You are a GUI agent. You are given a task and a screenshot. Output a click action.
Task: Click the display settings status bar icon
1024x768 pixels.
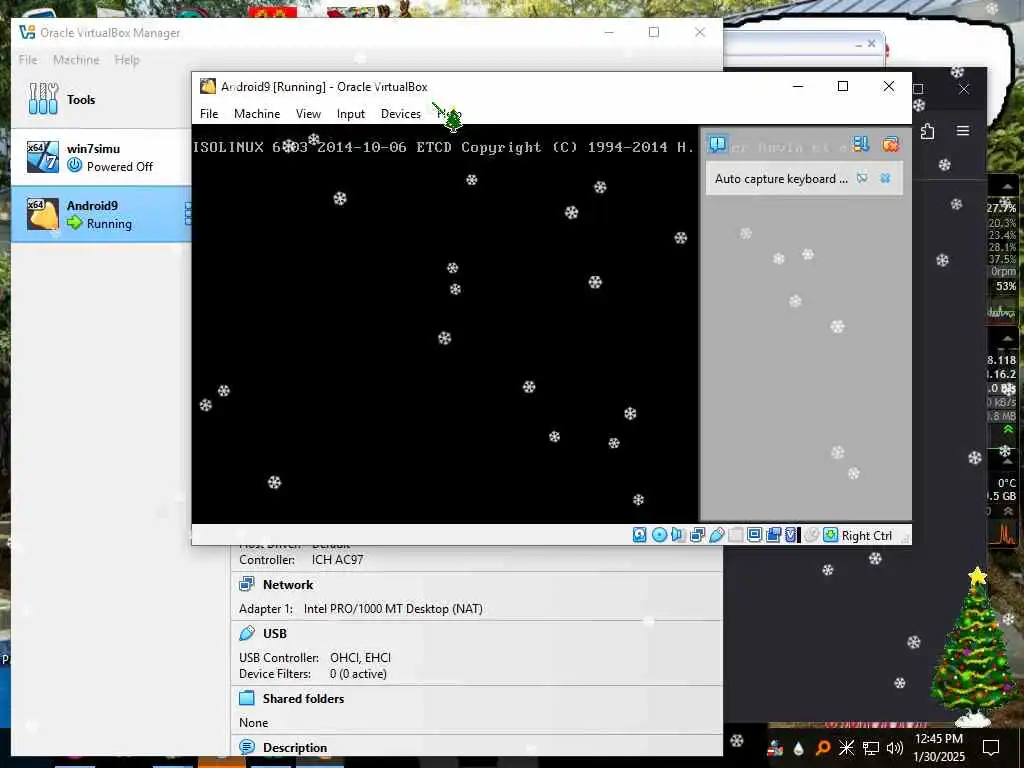click(754, 536)
